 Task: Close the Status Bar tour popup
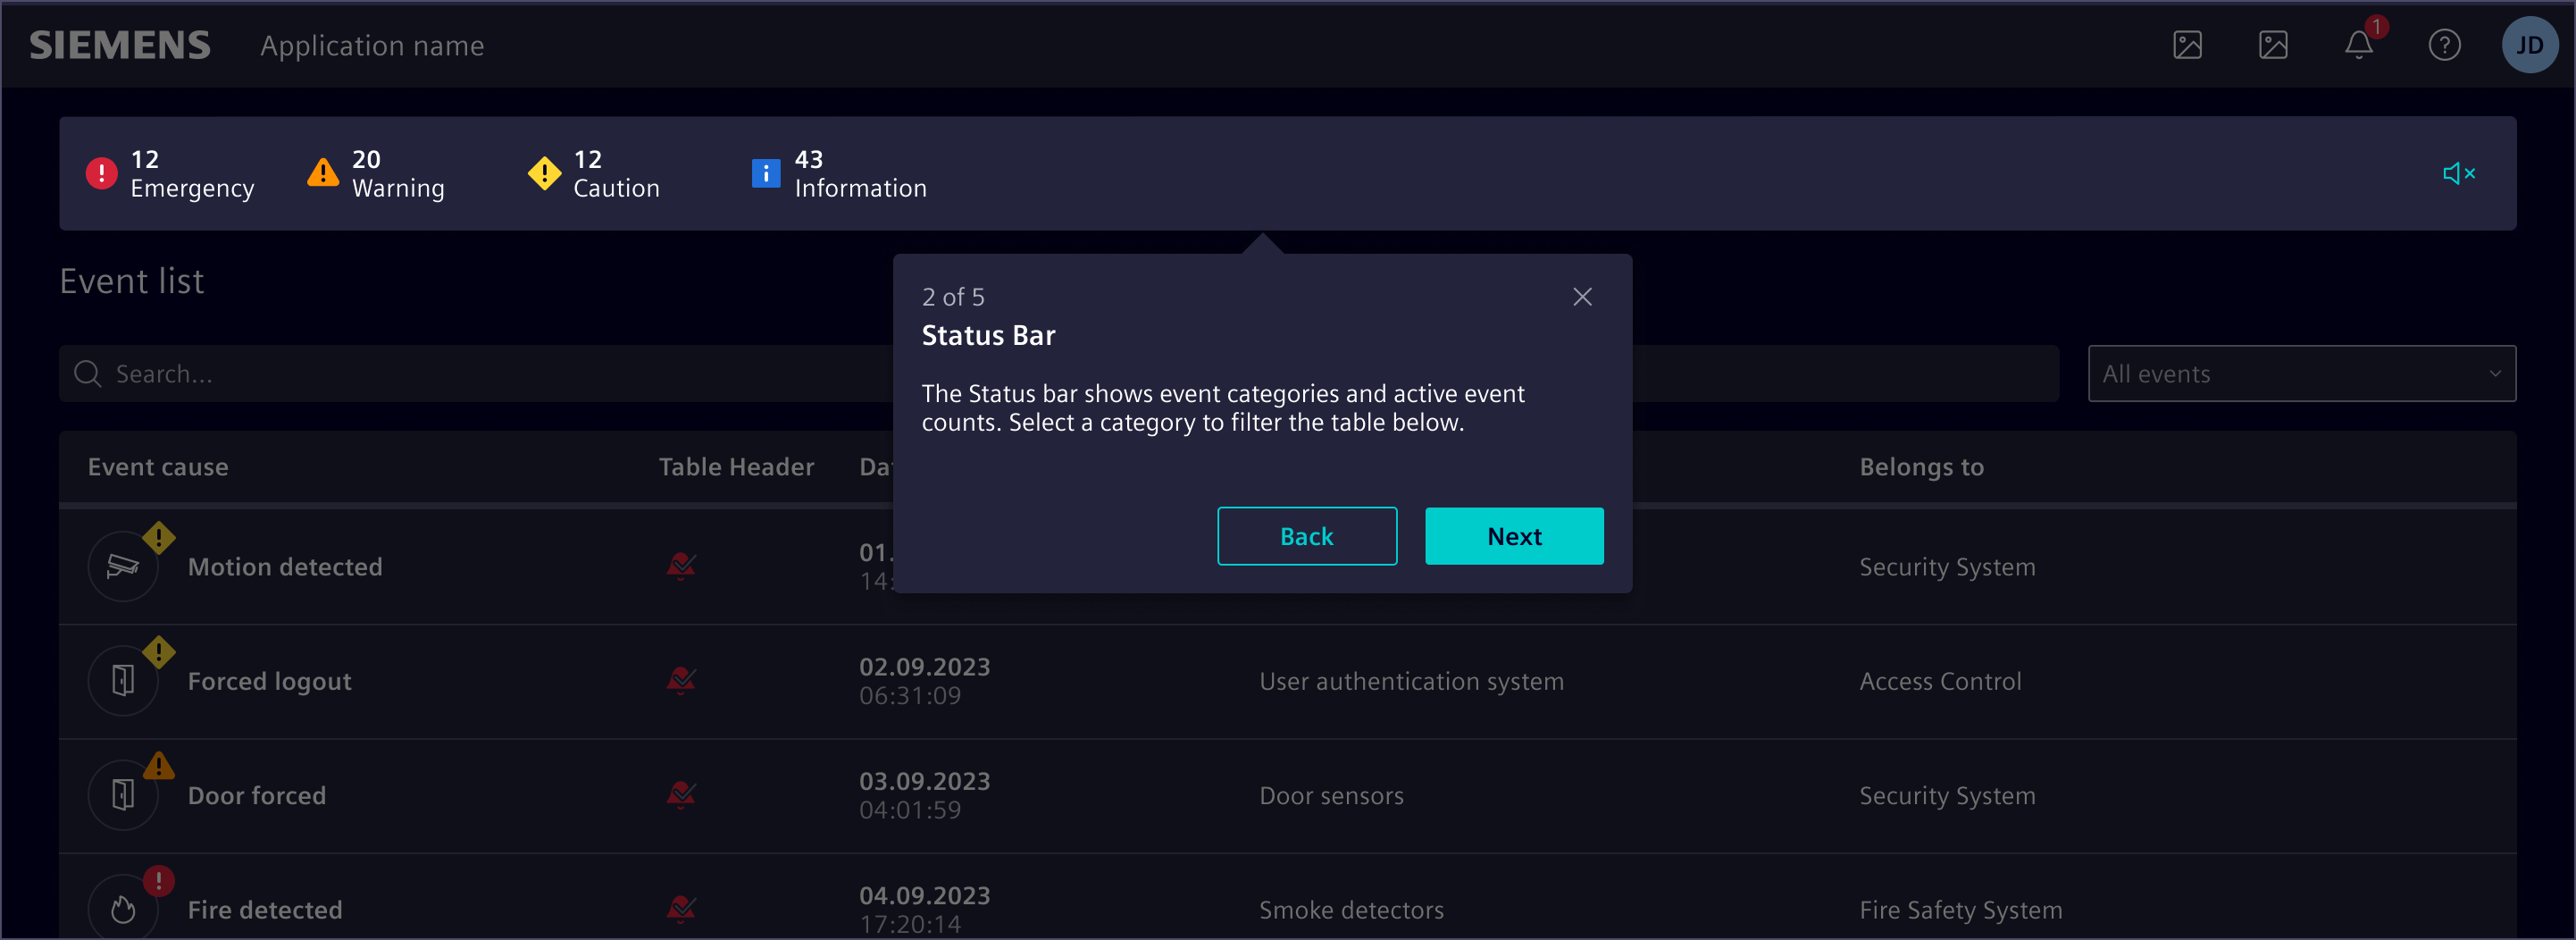pyautogui.click(x=1581, y=297)
